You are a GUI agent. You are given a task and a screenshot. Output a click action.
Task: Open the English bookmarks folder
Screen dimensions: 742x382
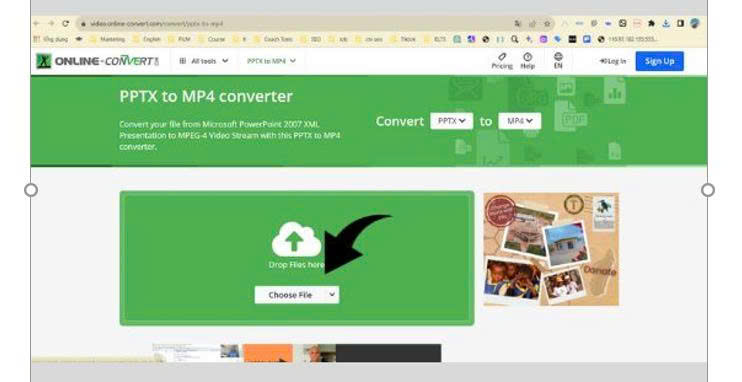click(147, 39)
